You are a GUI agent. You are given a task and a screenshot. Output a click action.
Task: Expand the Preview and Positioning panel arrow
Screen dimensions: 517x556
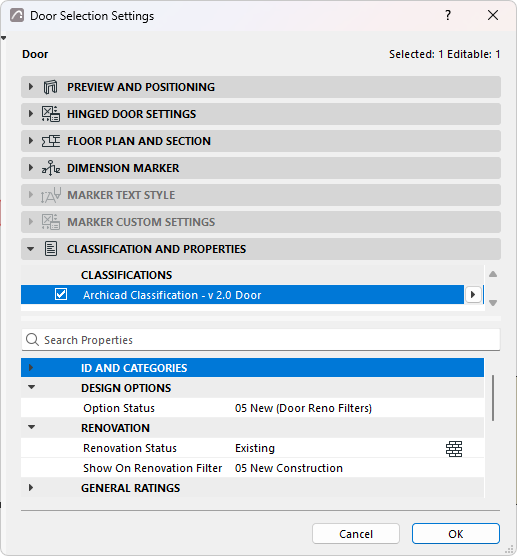(31, 87)
